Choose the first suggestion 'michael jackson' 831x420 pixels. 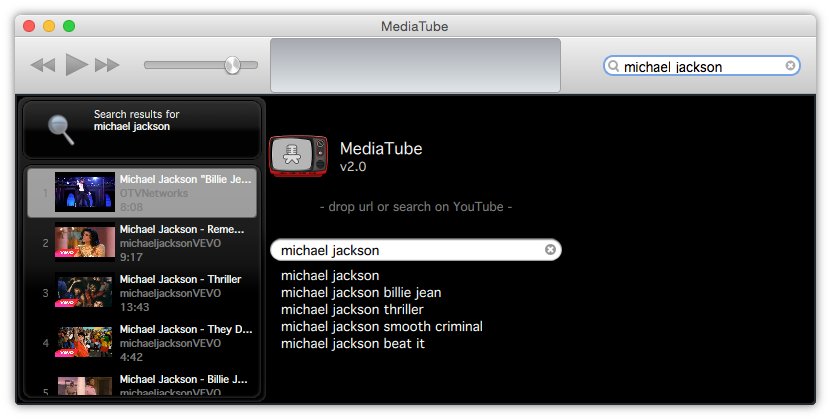click(330, 276)
